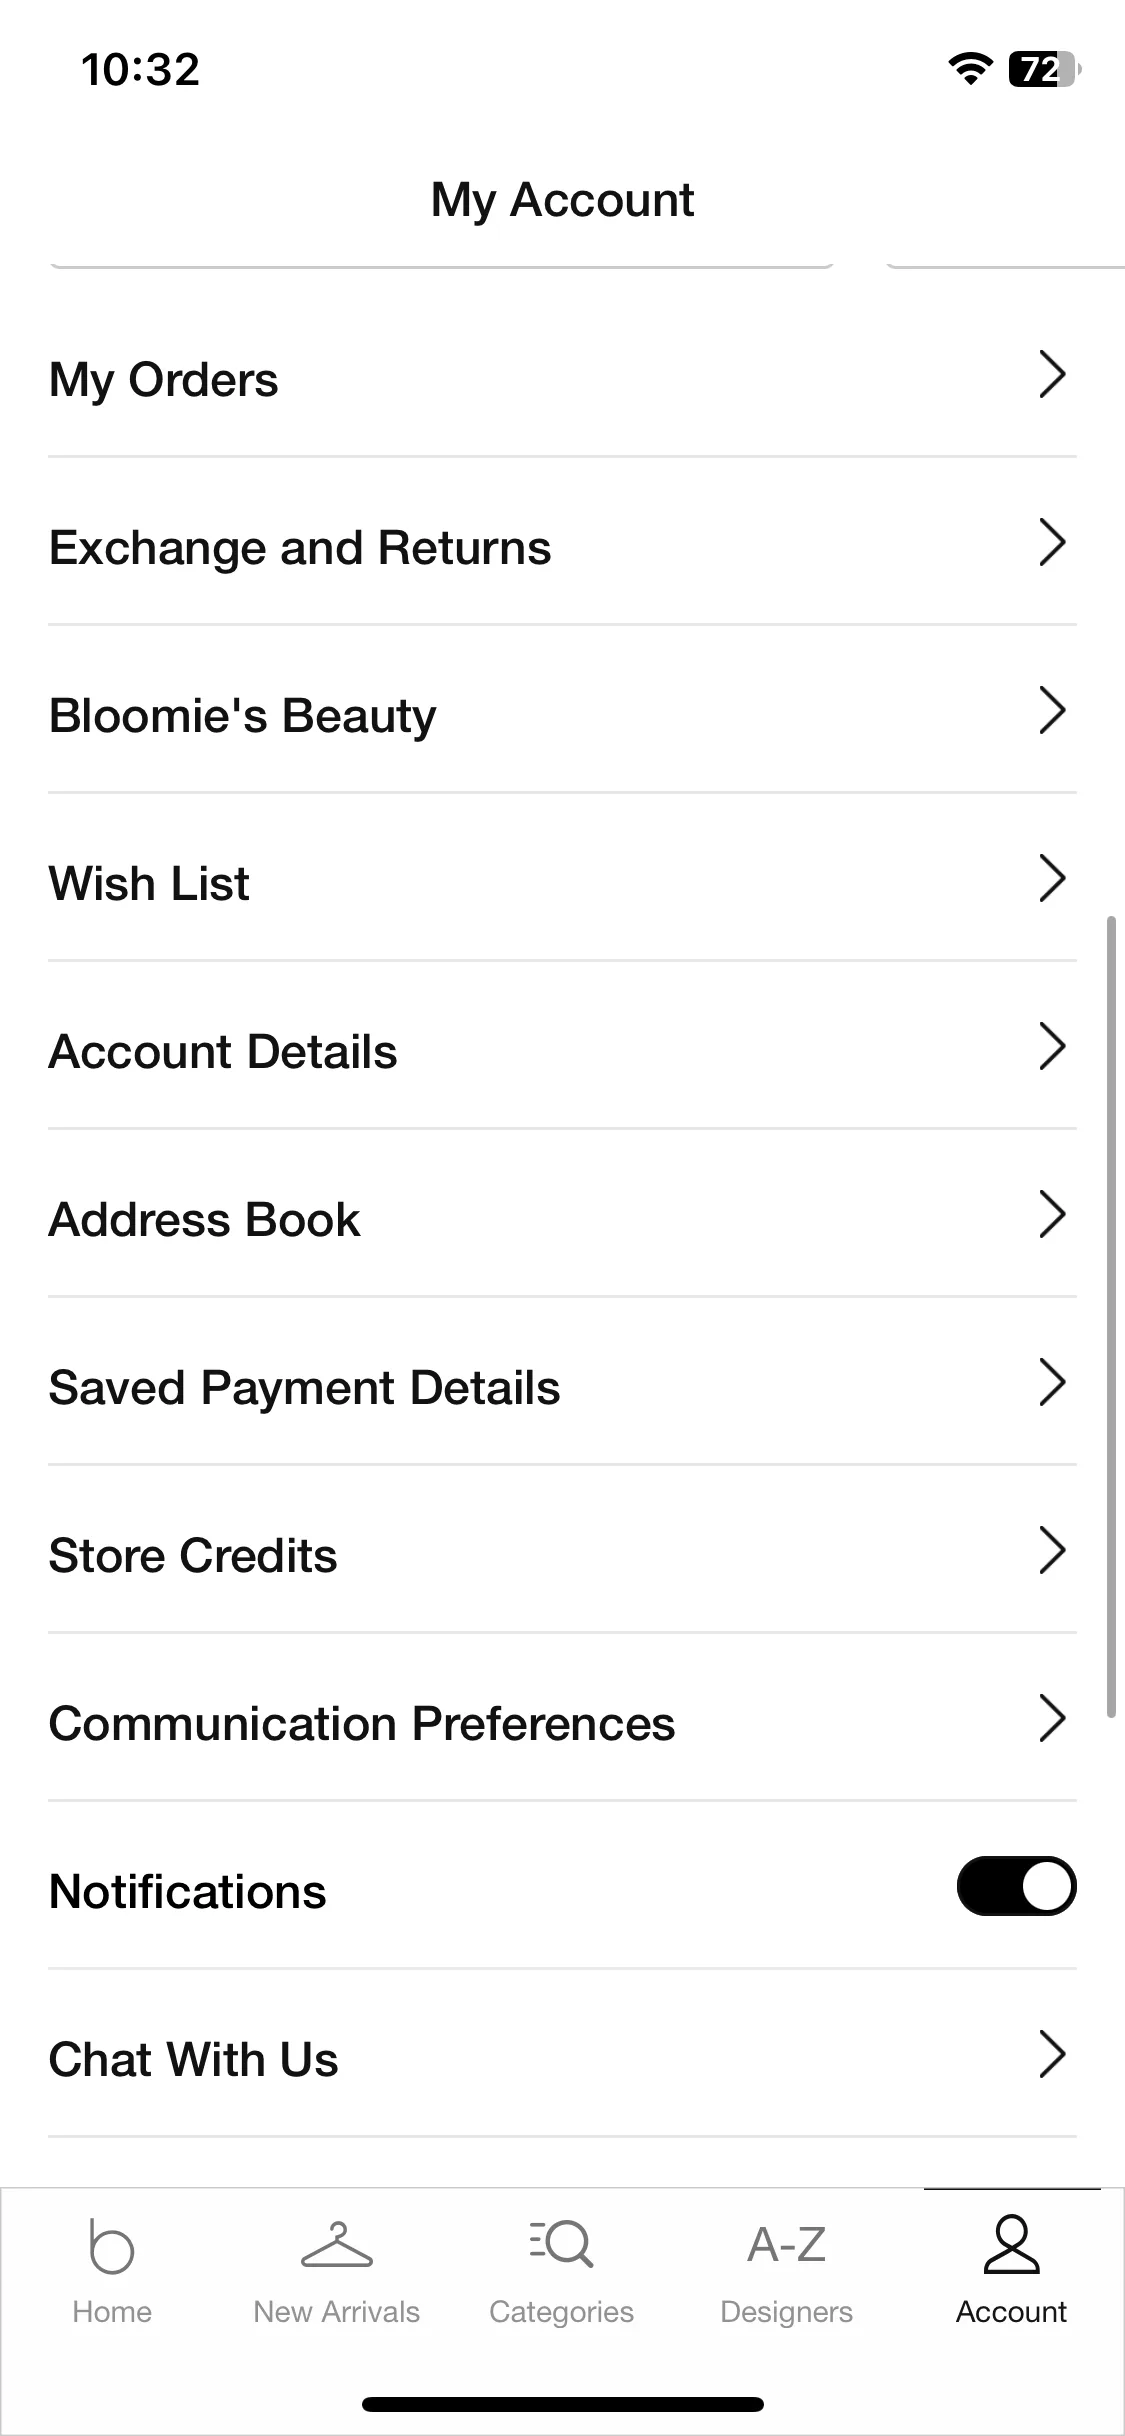Turn off the Notifications switch
The image size is (1125, 2436).
(x=1016, y=1886)
